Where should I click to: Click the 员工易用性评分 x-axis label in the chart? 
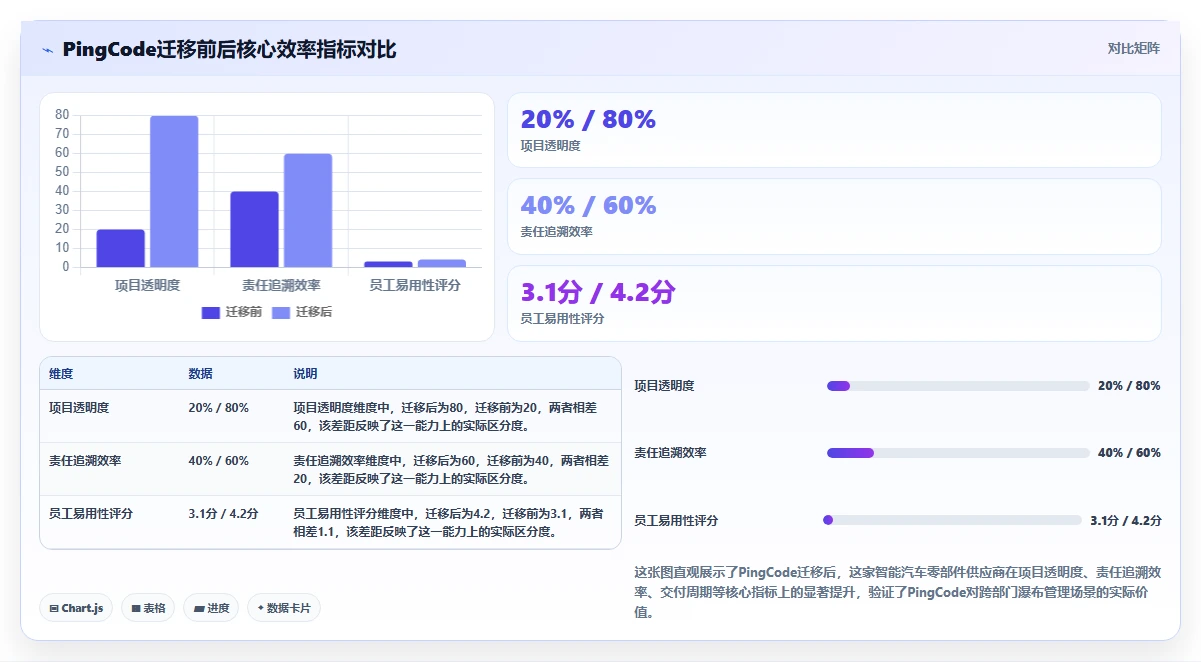415,285
